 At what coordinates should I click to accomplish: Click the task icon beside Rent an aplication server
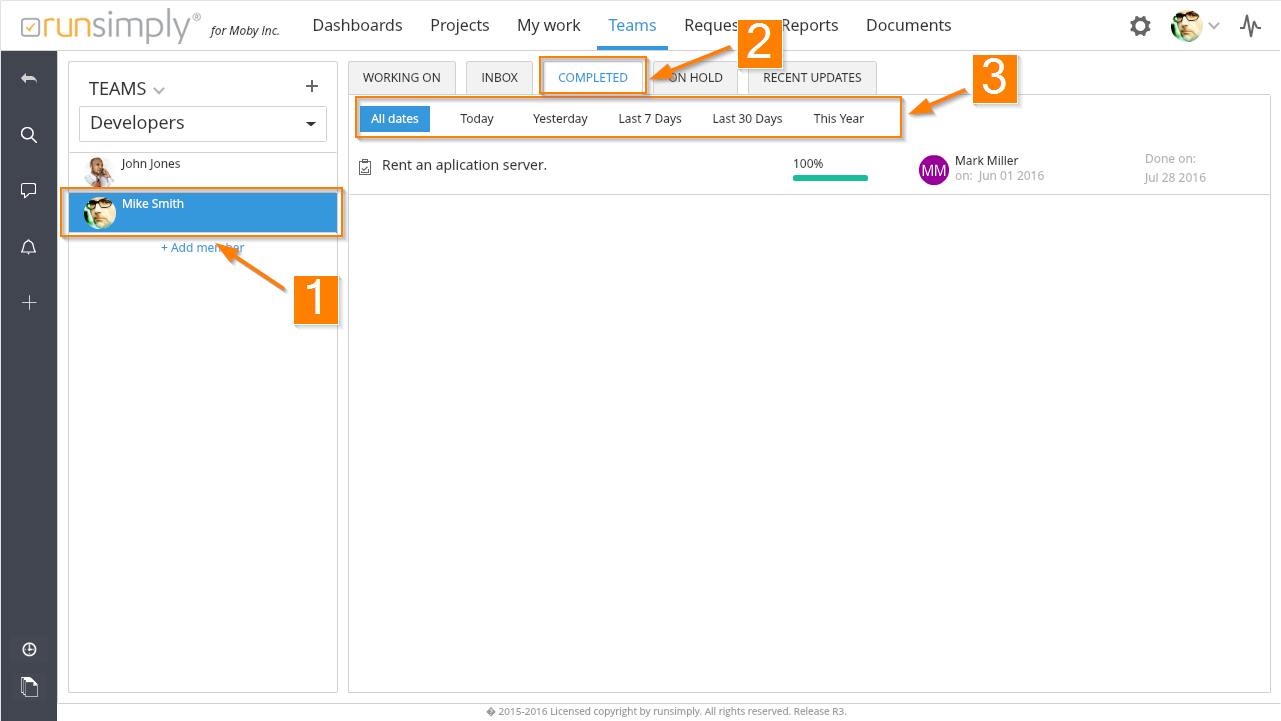point(365,166)
